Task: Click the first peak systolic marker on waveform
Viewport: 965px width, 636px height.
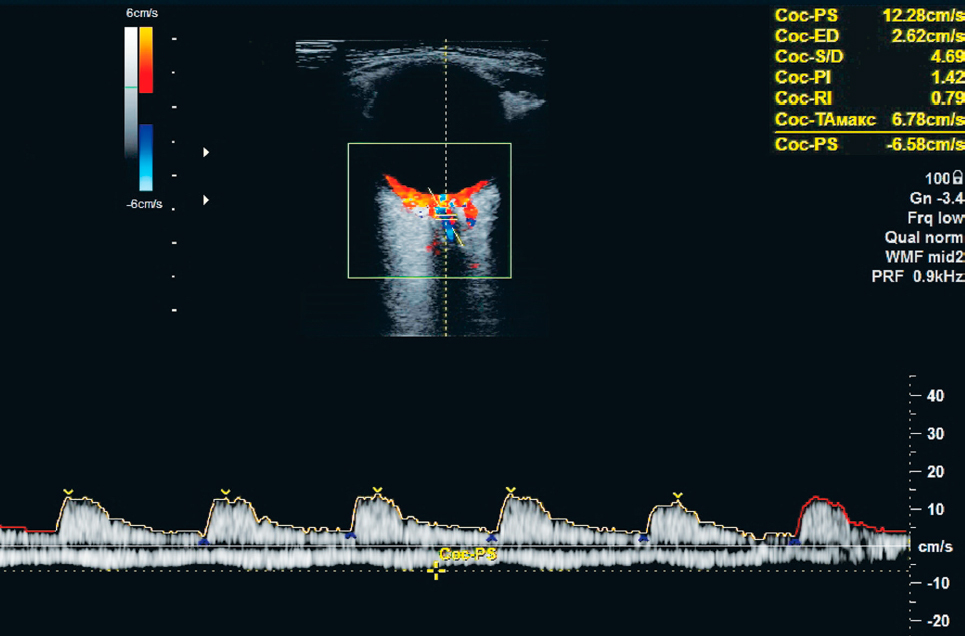Action: pyautogui.click(x=68, y=492)
